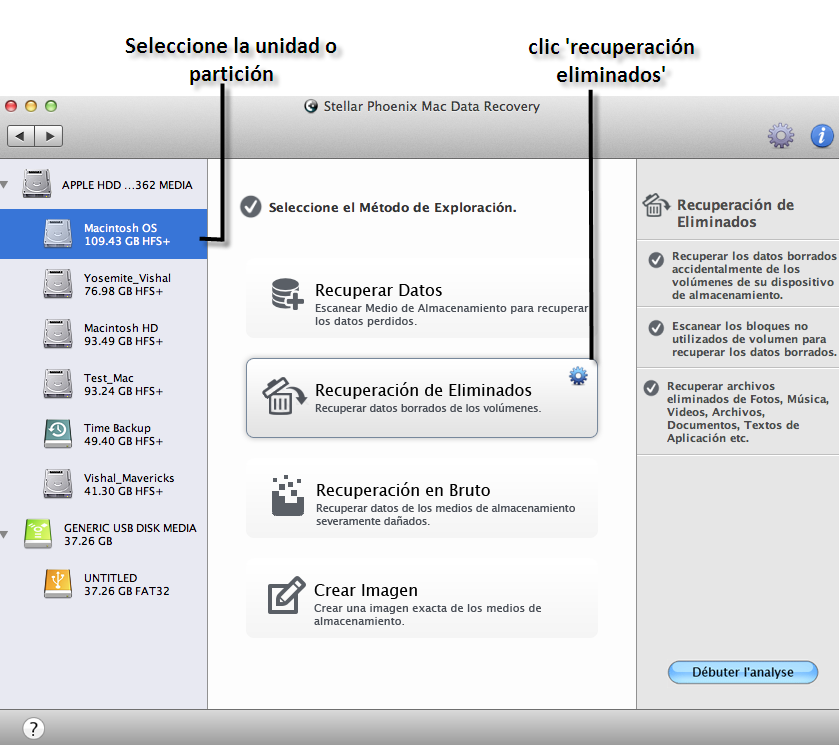Open the settings gear in toolbar
This screenshot has width=839, height=745.
[x=781, y=135]
